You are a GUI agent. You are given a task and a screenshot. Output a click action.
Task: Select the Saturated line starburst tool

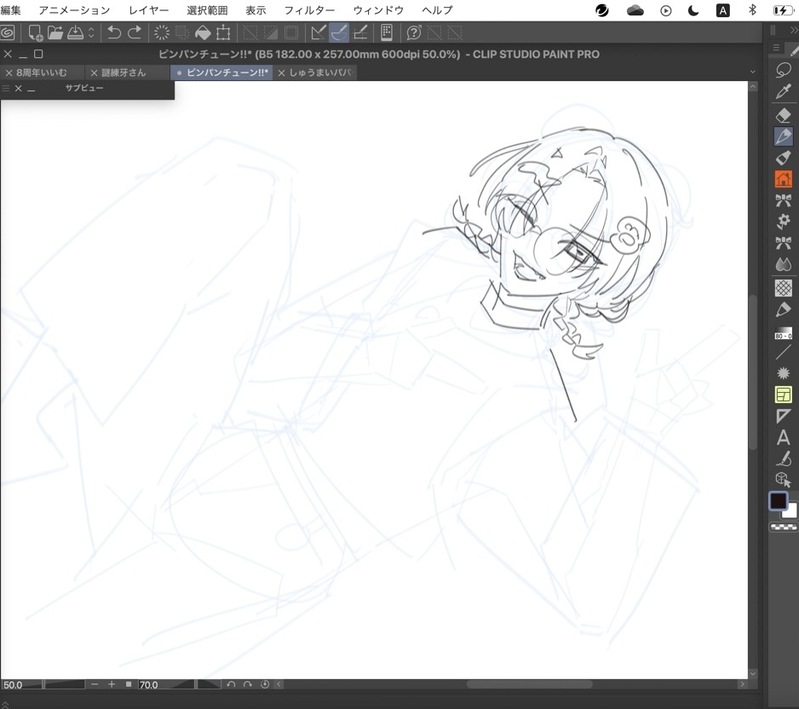783,373
